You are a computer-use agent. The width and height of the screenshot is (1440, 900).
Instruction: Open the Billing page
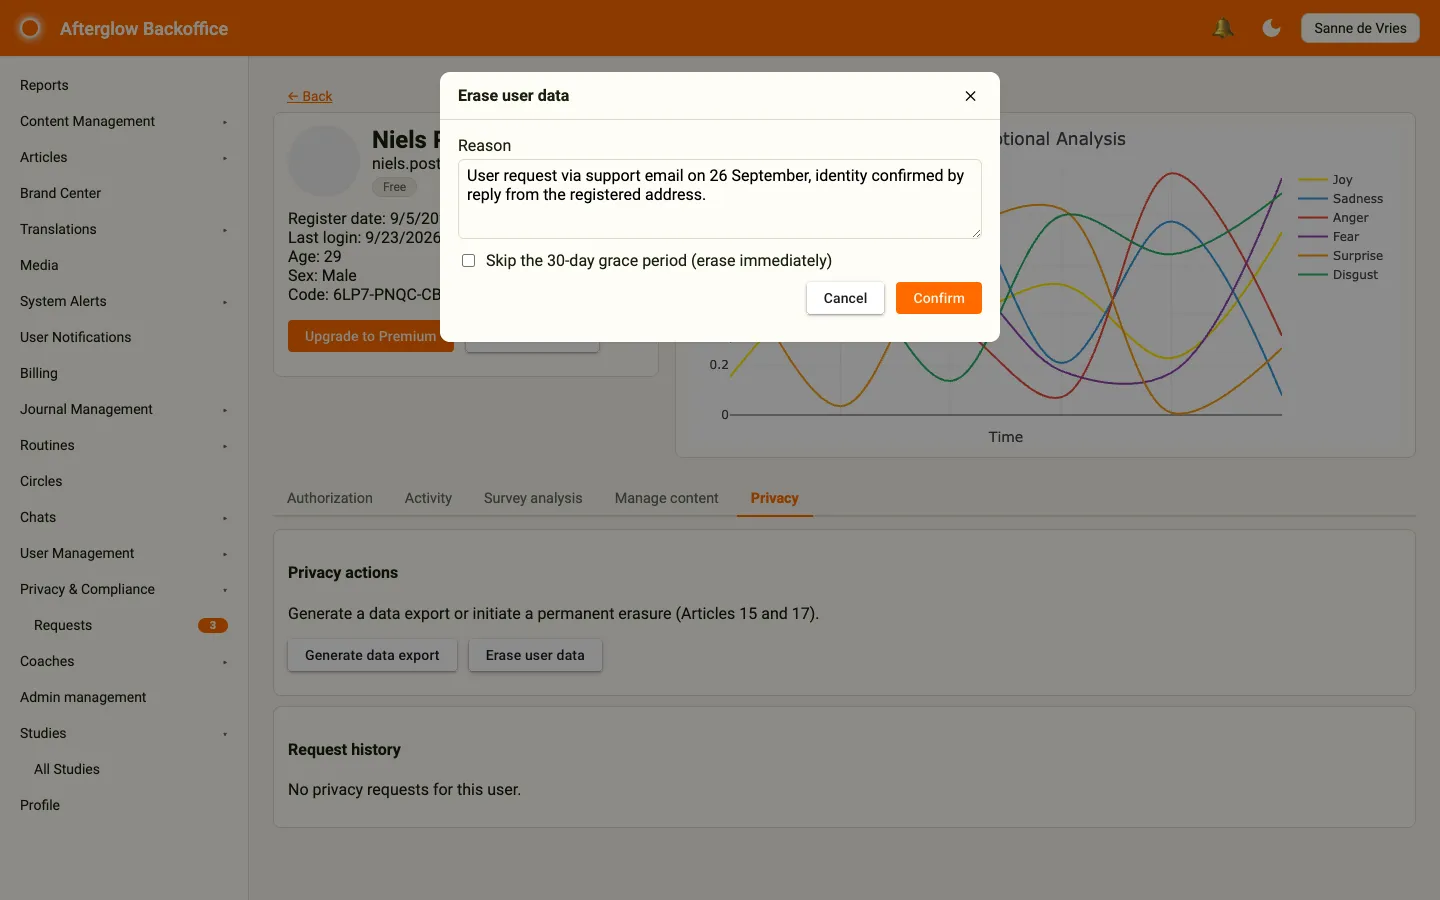coord(124,373)
